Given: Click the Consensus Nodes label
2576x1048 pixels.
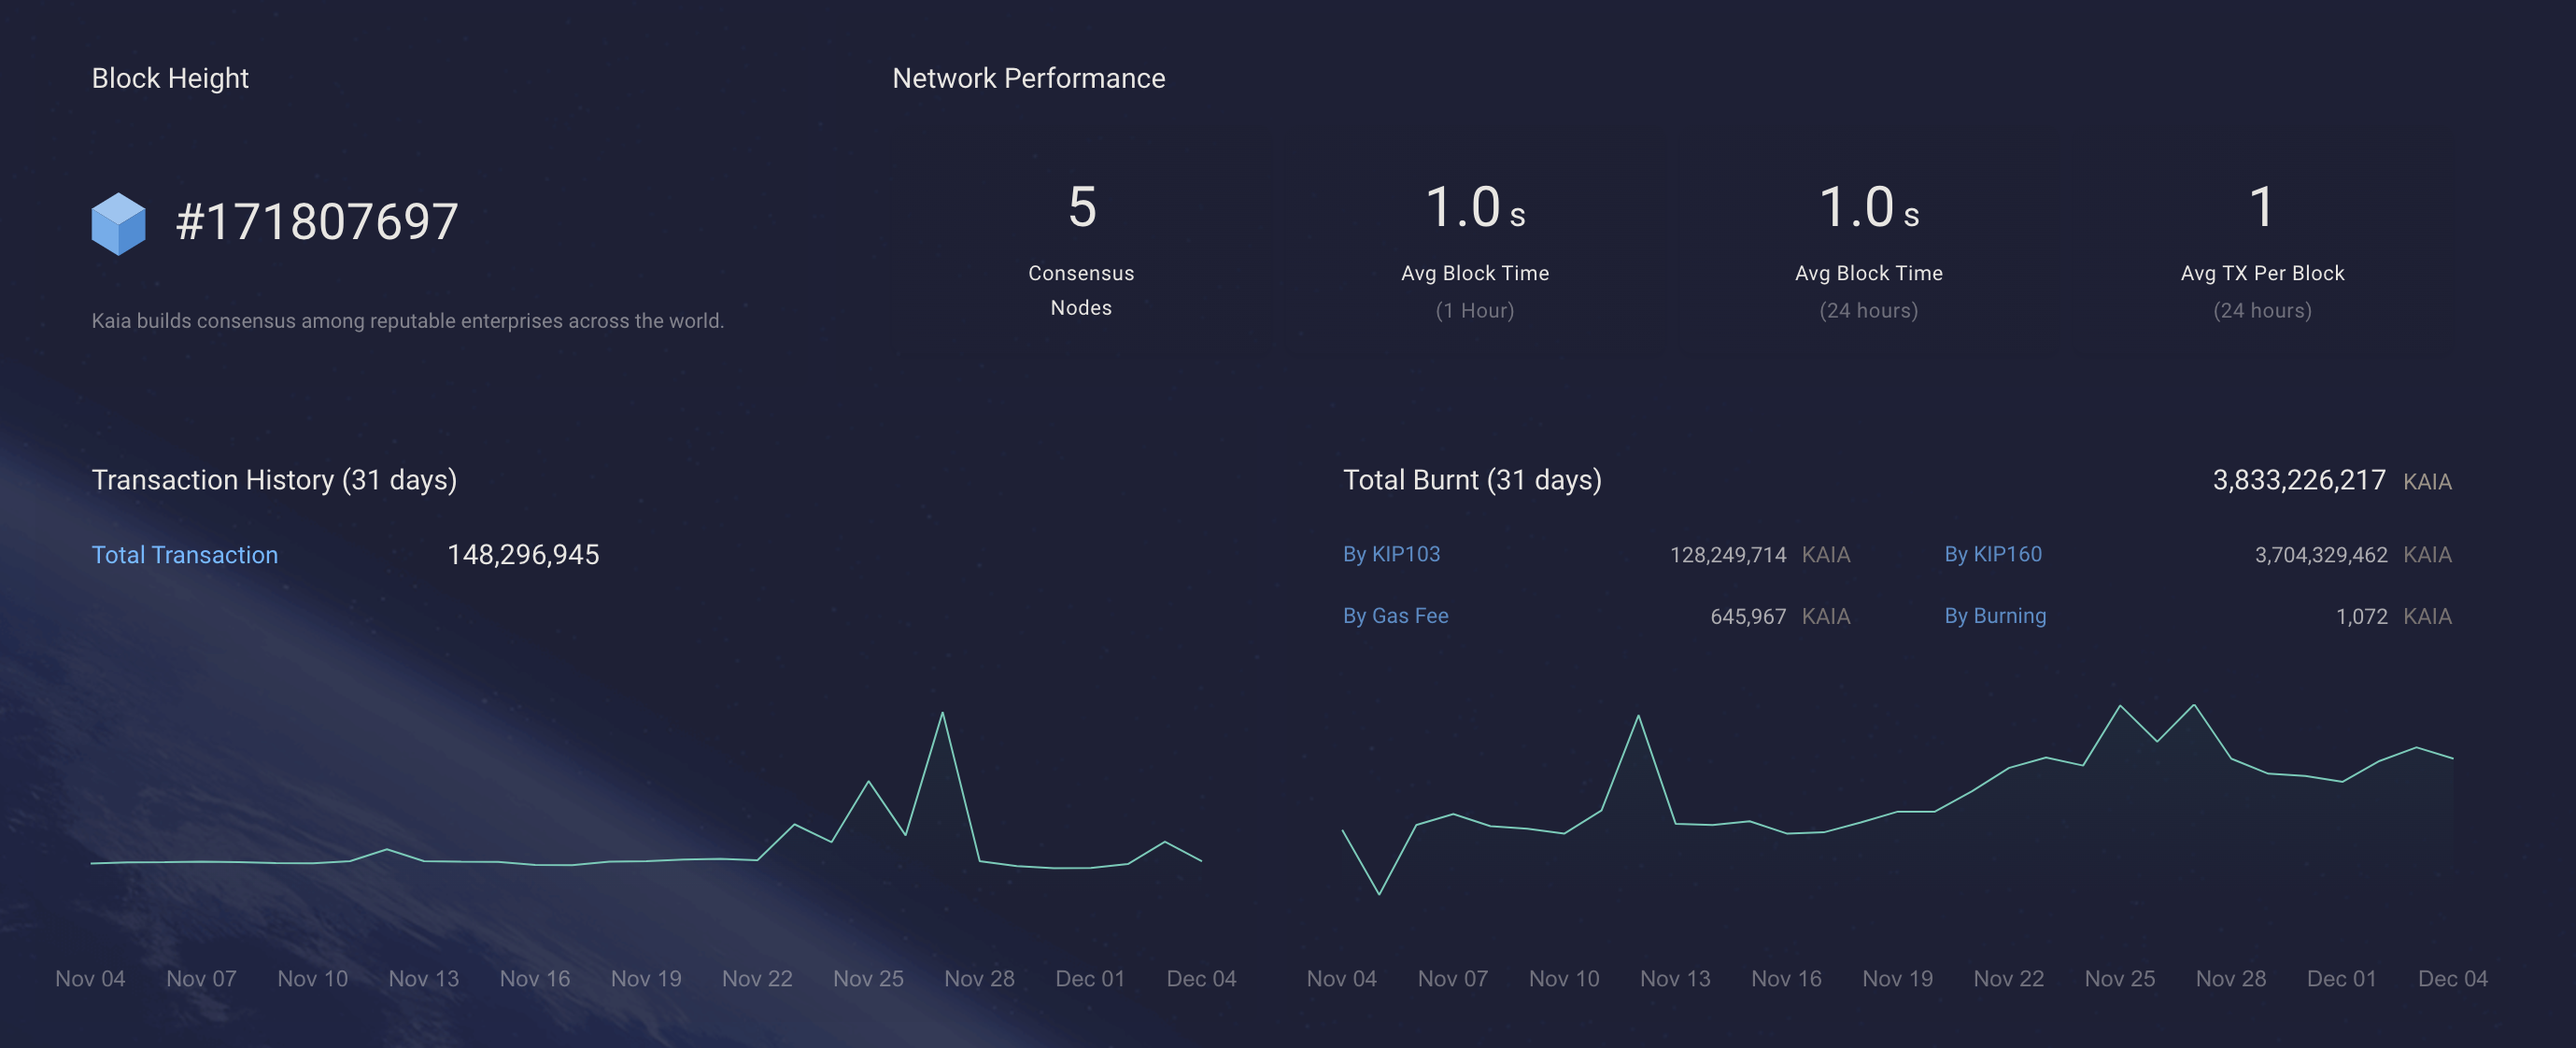Looking at the screenshot, I should point(1081,290).
